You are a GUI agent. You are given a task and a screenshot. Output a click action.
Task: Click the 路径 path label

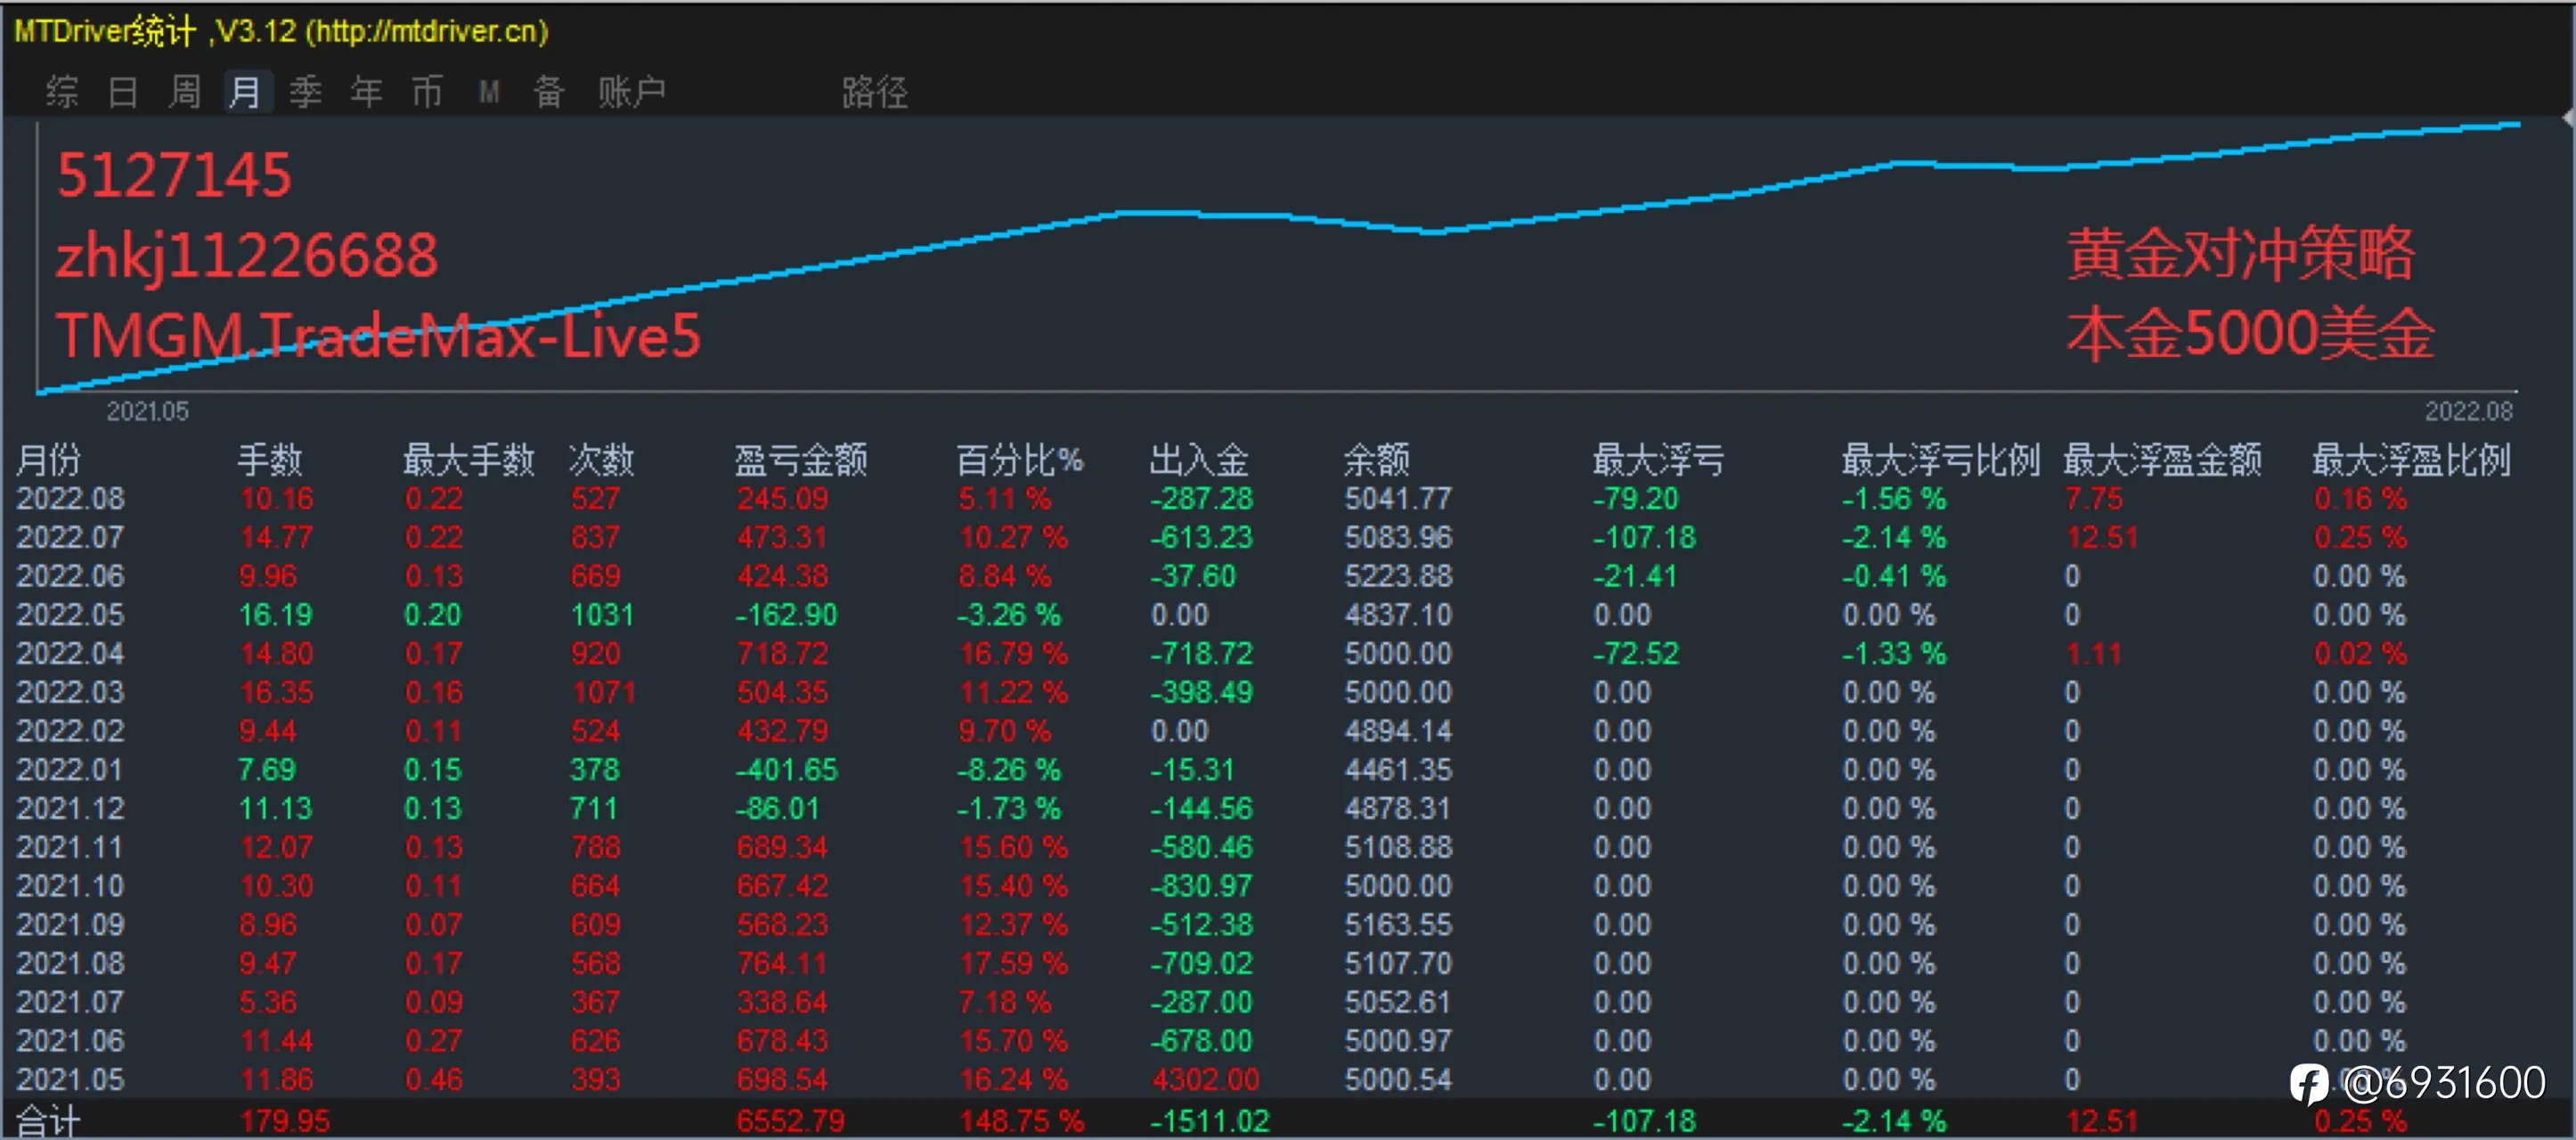pyautogui.click(x=875, y=92)
